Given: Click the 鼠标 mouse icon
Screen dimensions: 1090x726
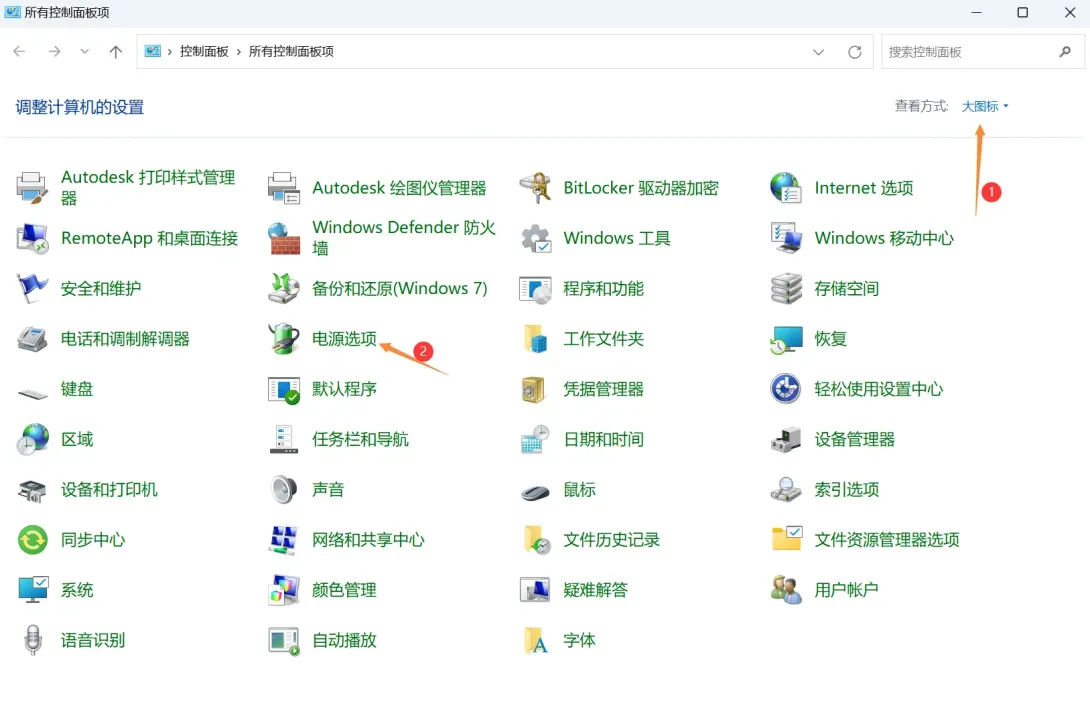Looking at the screenshot, I should pyautogui.click(x=535, y=492).
